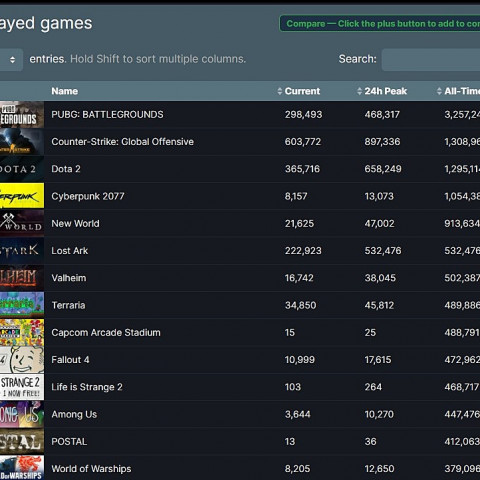Open the entries count dropdown
This screenshot has width=480, height=480.
pos(11,60)
